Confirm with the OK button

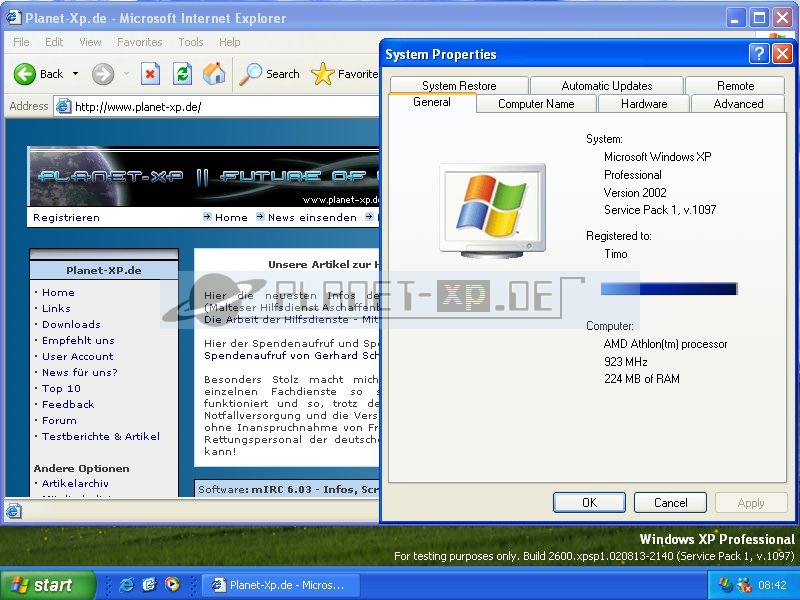[x=589, y=502]
